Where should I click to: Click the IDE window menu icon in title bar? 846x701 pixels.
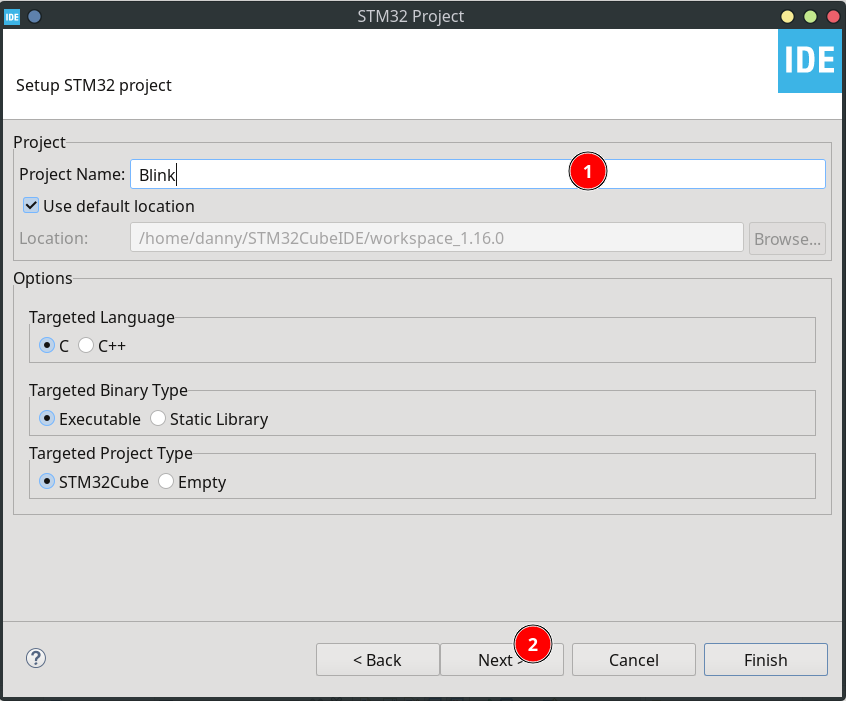pyautogui.click(x=12, y=17)
